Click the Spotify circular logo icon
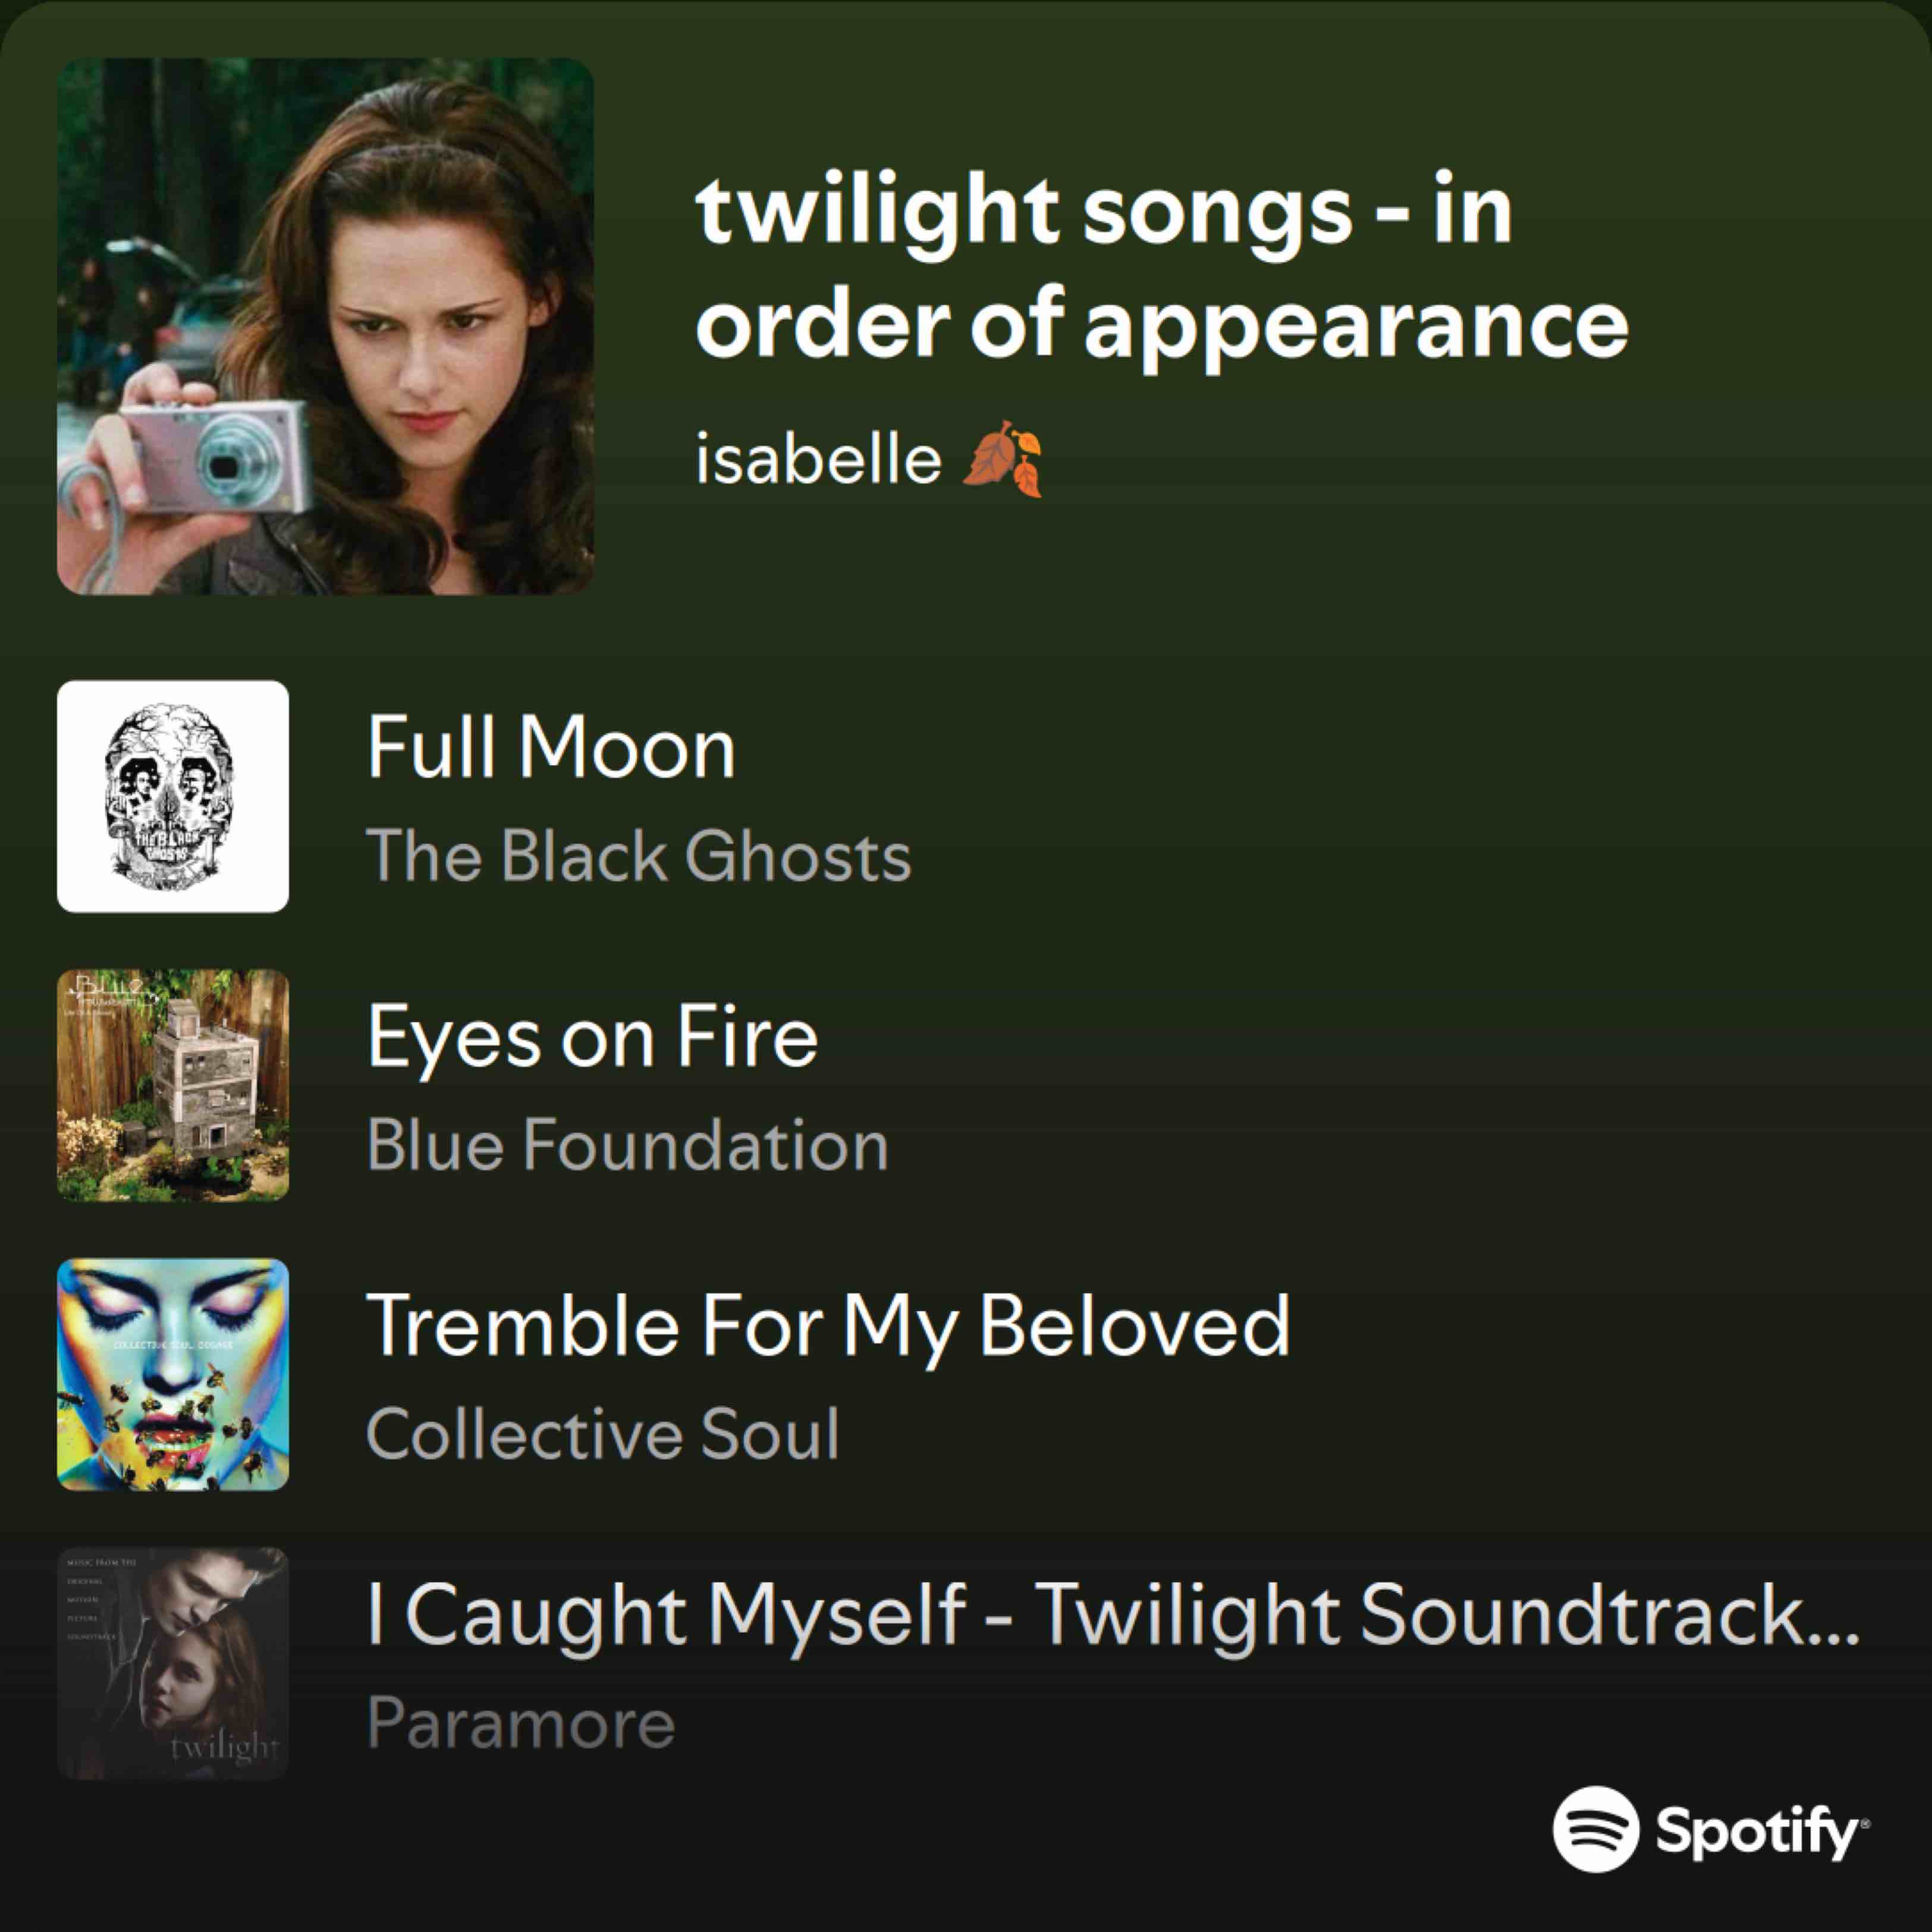The width and height of the screenshot is (1932, 1932). 1595,1829
